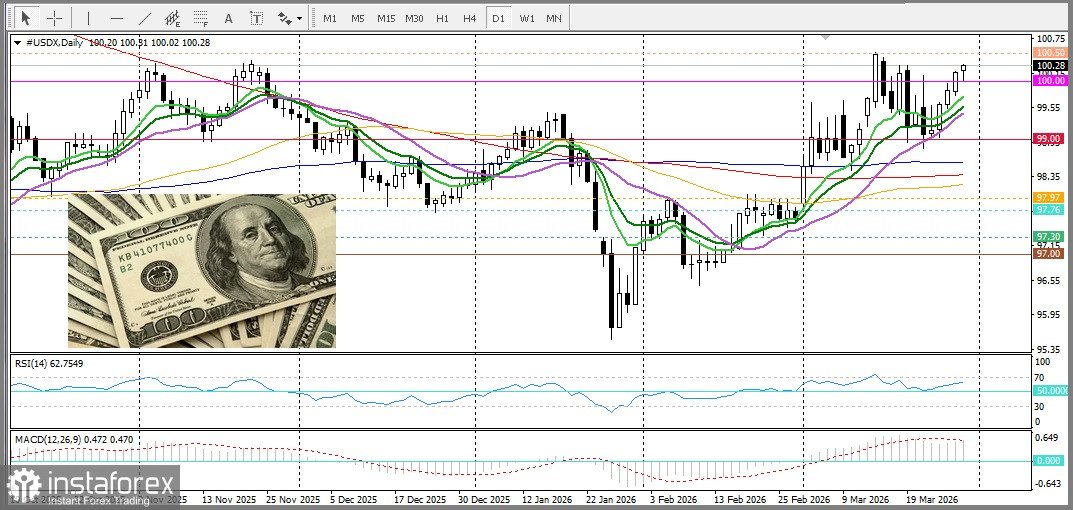Click the hundred dollar bill image
The width and height of the screenshot is (1073, 510).
pos(201,271)
